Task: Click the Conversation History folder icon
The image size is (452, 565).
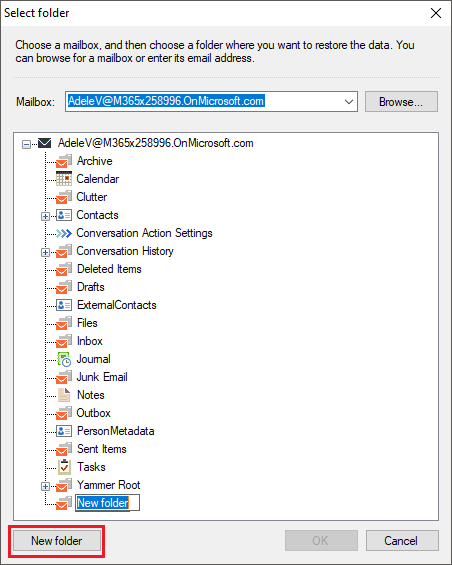Action: coord(64,251)
